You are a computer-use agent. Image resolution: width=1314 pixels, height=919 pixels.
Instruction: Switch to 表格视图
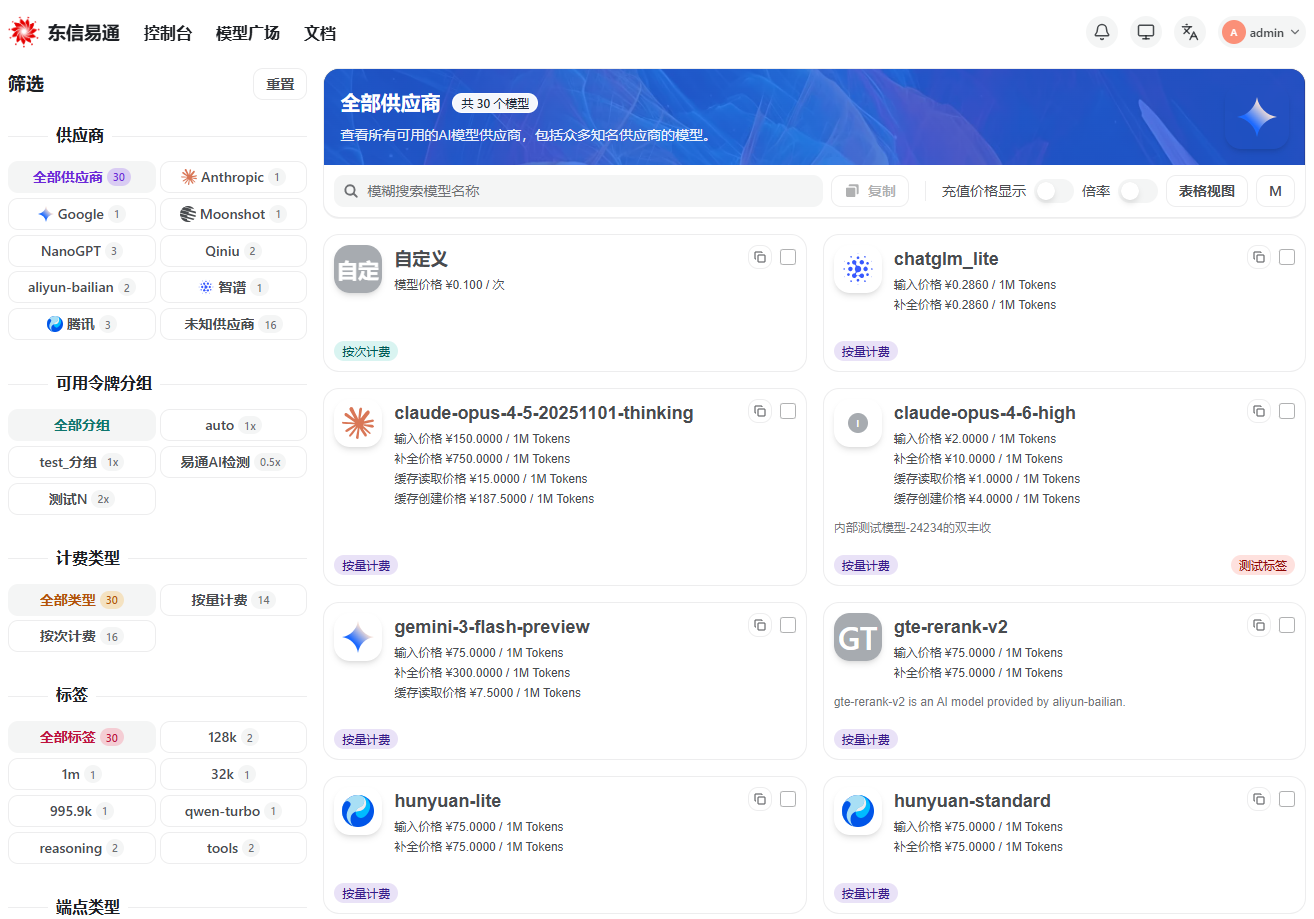(1207, 191)
